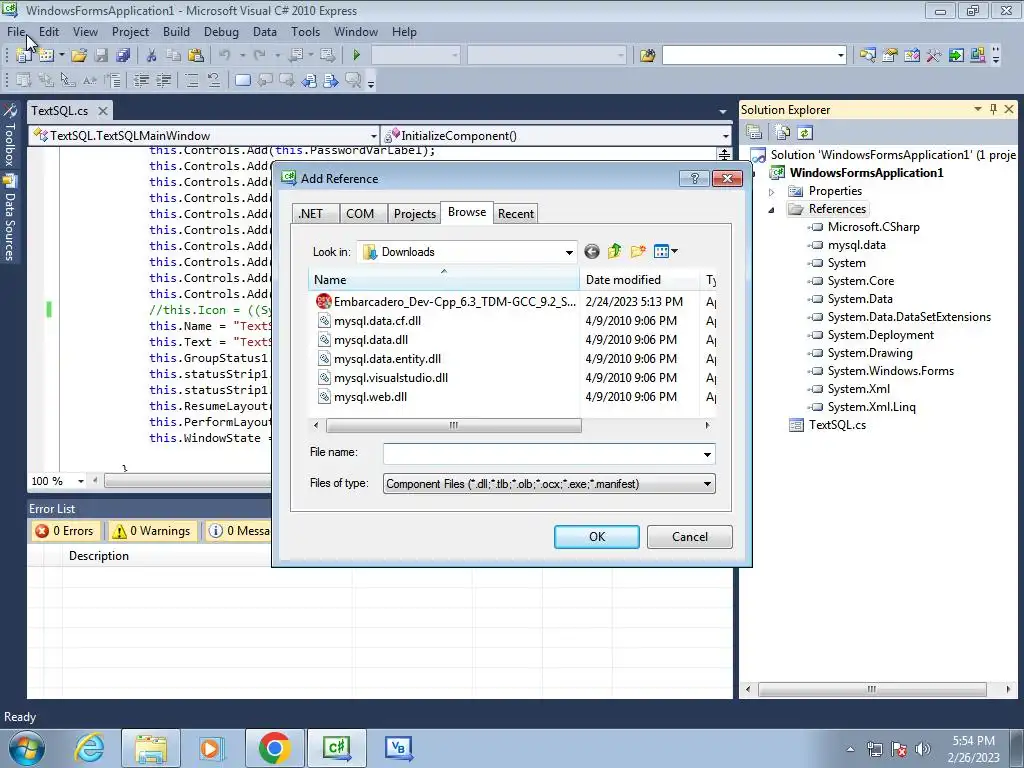
Task: Expand the Properties node in Solution Explorer
Action: (x=771, y=192)
